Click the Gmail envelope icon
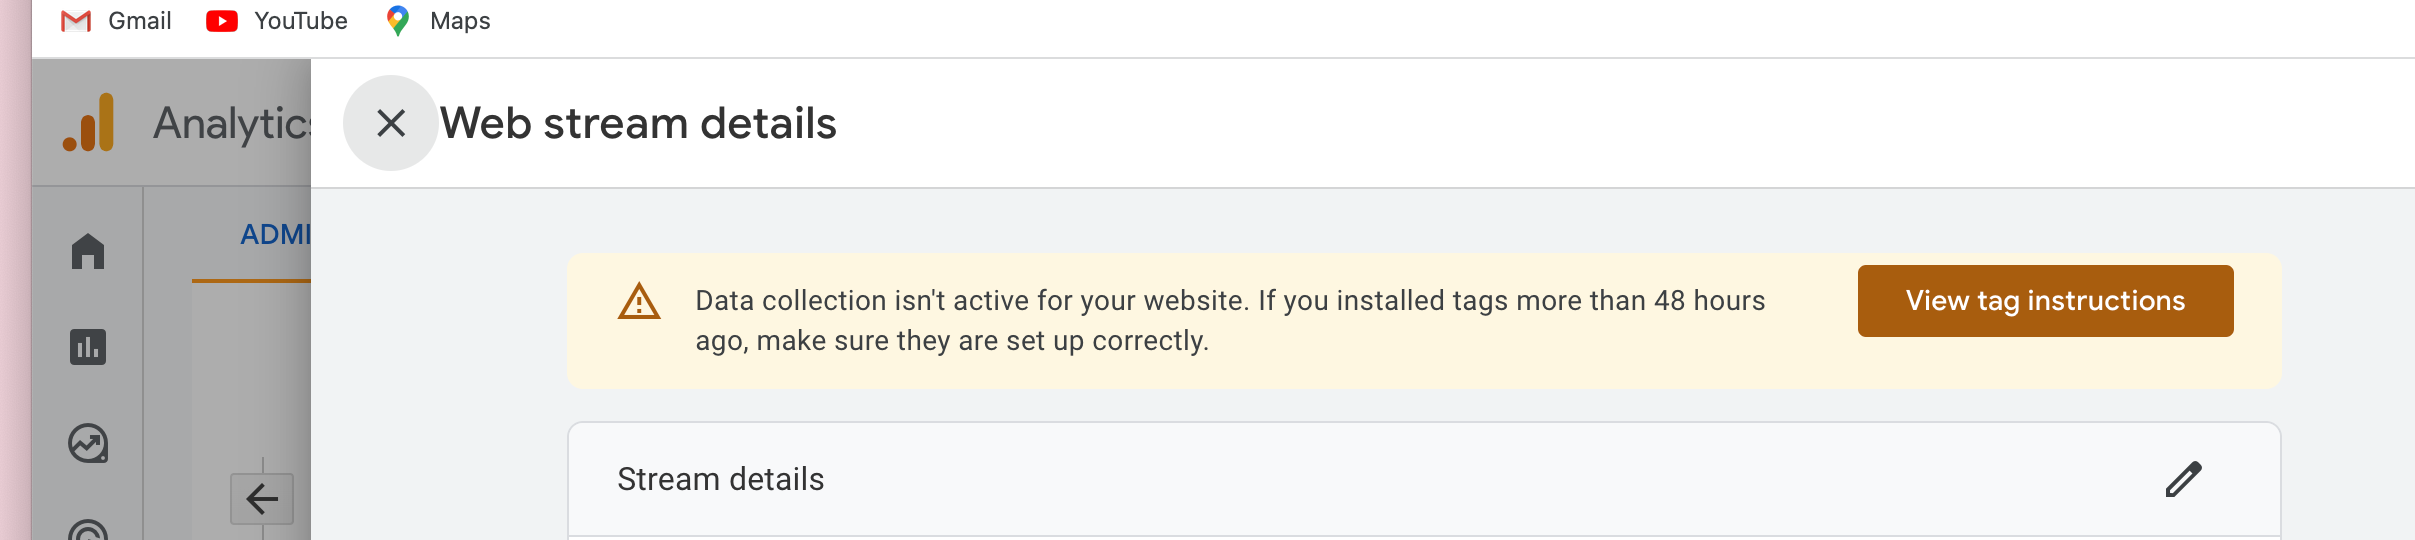Image resolution: width=2415 pixels, height=540 pixels. 76,21
